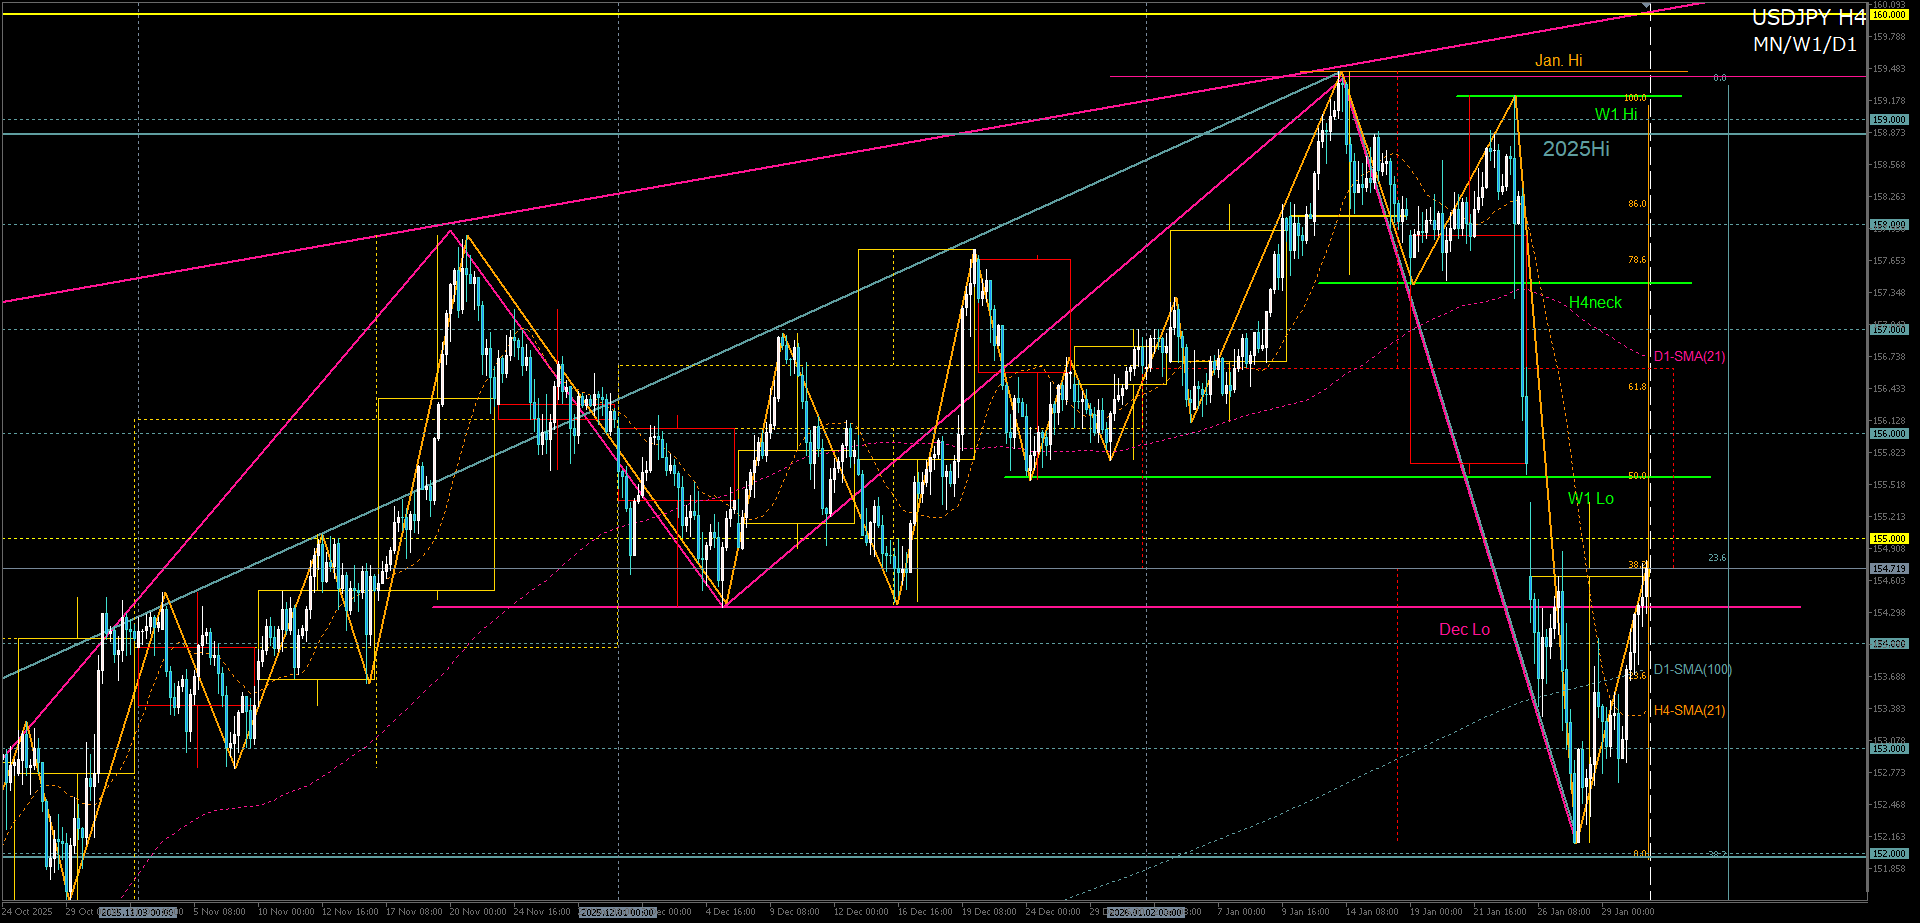Click the 61.8 Fibonacci level label
This screenshot has width=1920, height=923.
(x=1636, y=387)
